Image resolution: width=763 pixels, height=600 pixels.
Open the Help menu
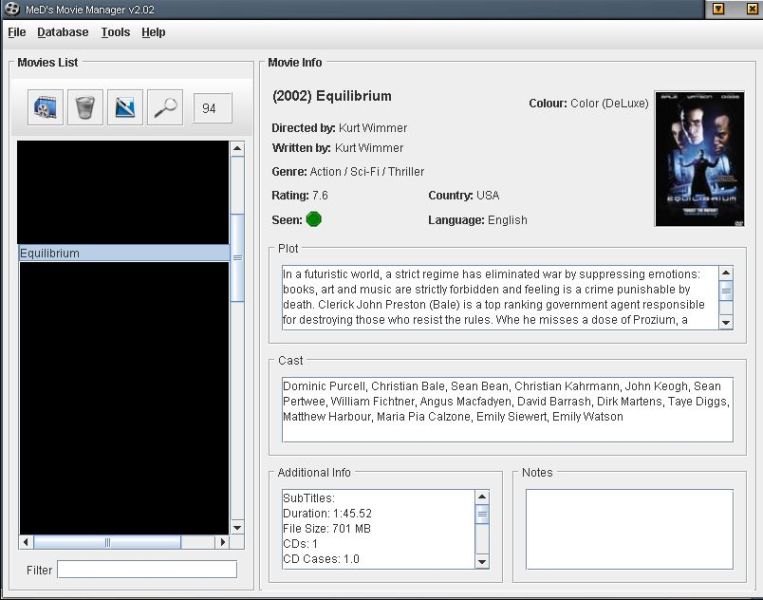pos(153,32)
